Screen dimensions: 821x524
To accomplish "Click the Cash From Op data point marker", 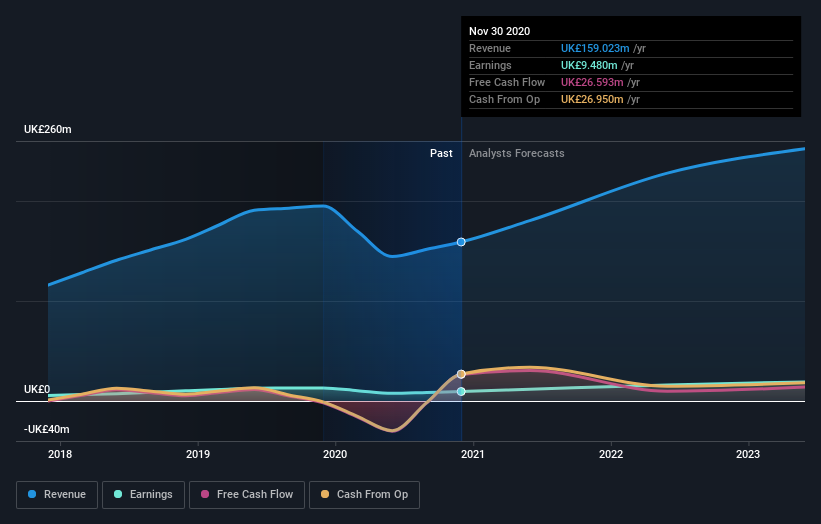I will 461,374.
